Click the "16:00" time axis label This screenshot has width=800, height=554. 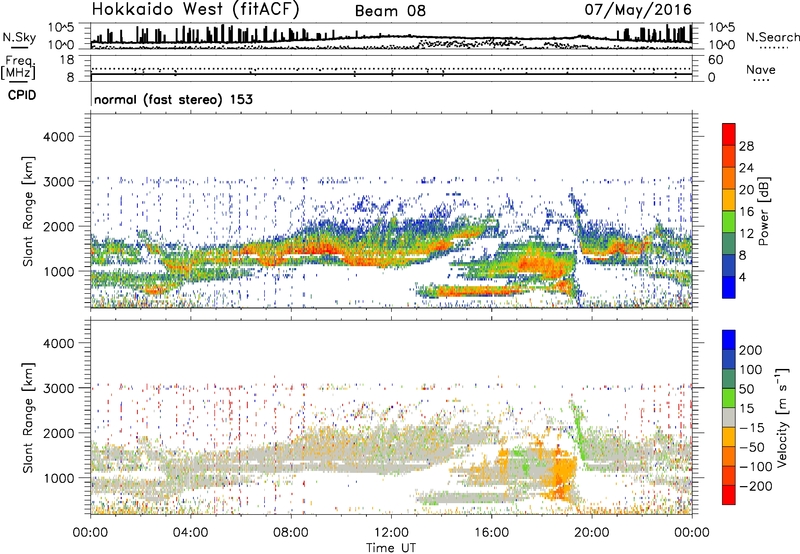[x=491, y=533]
